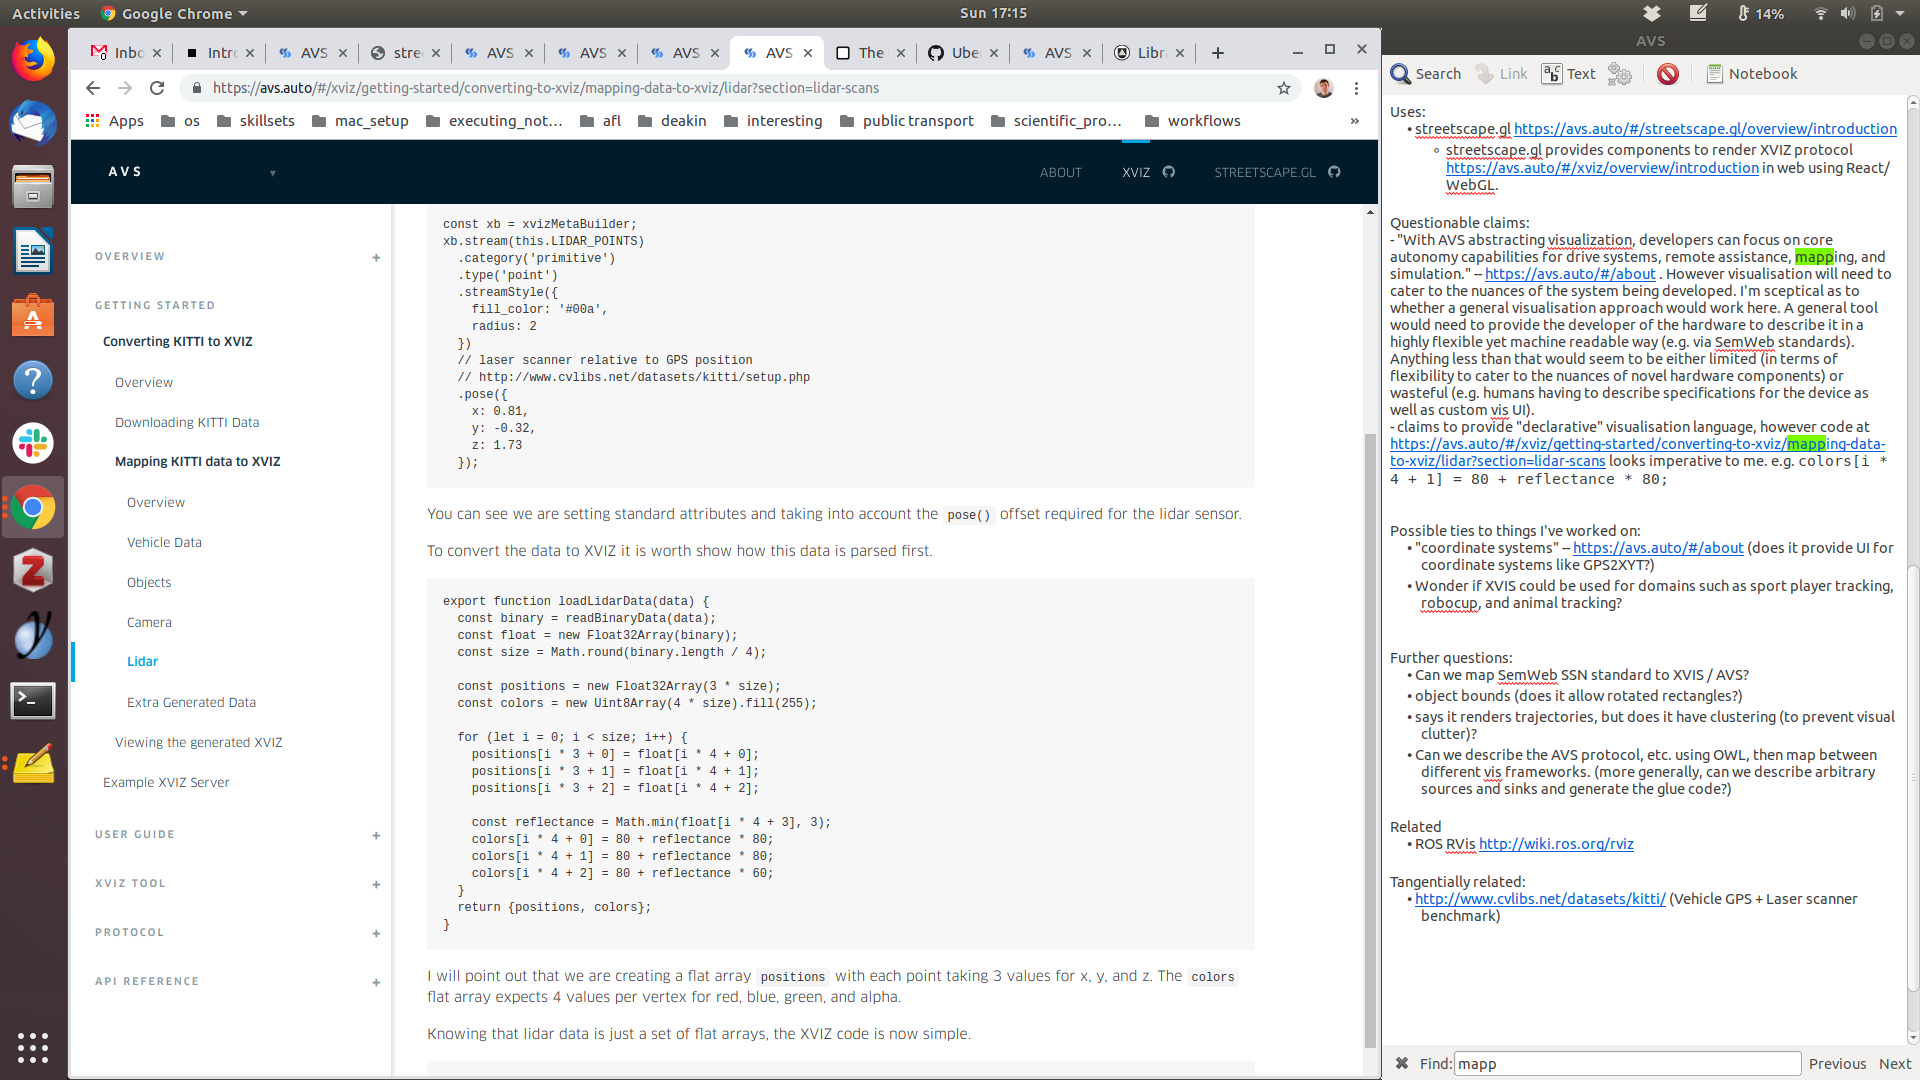
Task: Bookmark this page with the star icon
Action: 1284,88
